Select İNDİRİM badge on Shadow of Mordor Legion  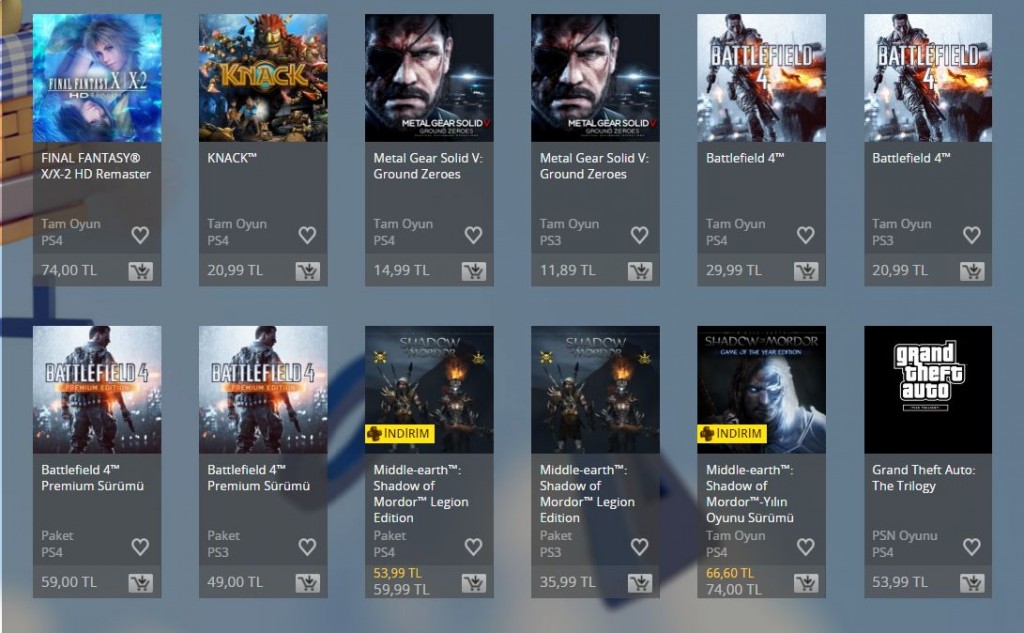[x=400, y=433]
